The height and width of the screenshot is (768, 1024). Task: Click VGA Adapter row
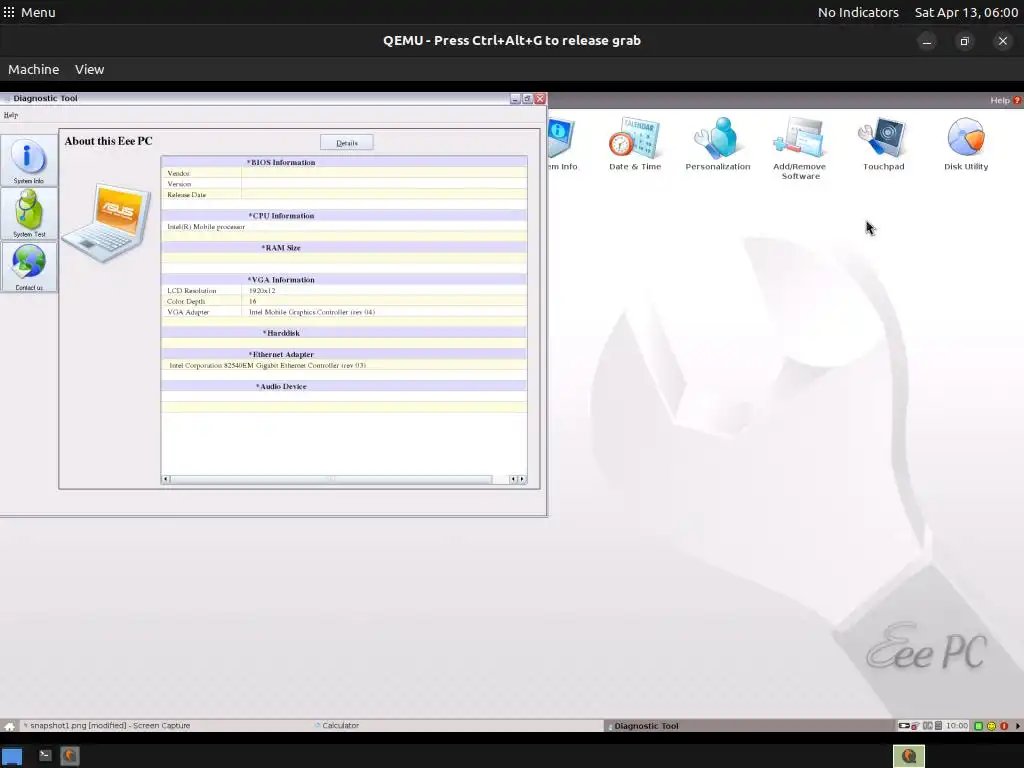coord(344,312)
